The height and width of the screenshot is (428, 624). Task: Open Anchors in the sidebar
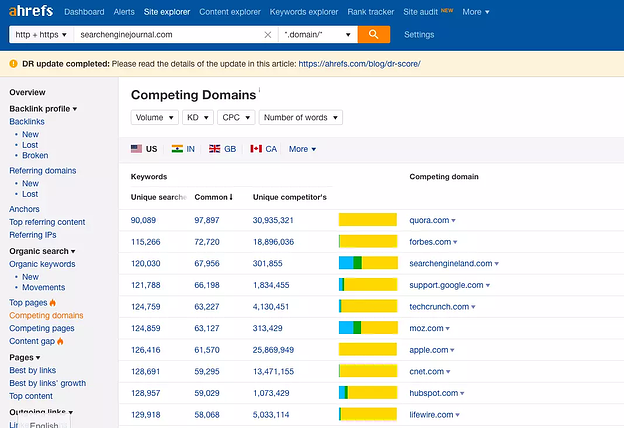24,209
